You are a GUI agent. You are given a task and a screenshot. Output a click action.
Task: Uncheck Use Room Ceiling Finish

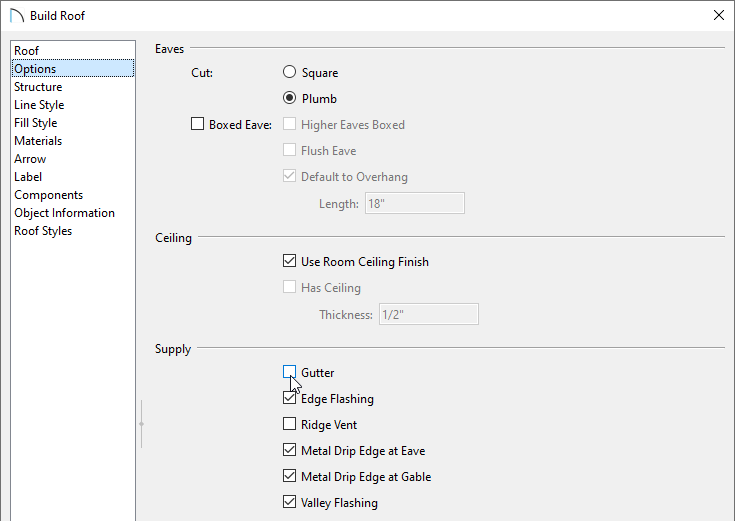click(x=290, y=262)
